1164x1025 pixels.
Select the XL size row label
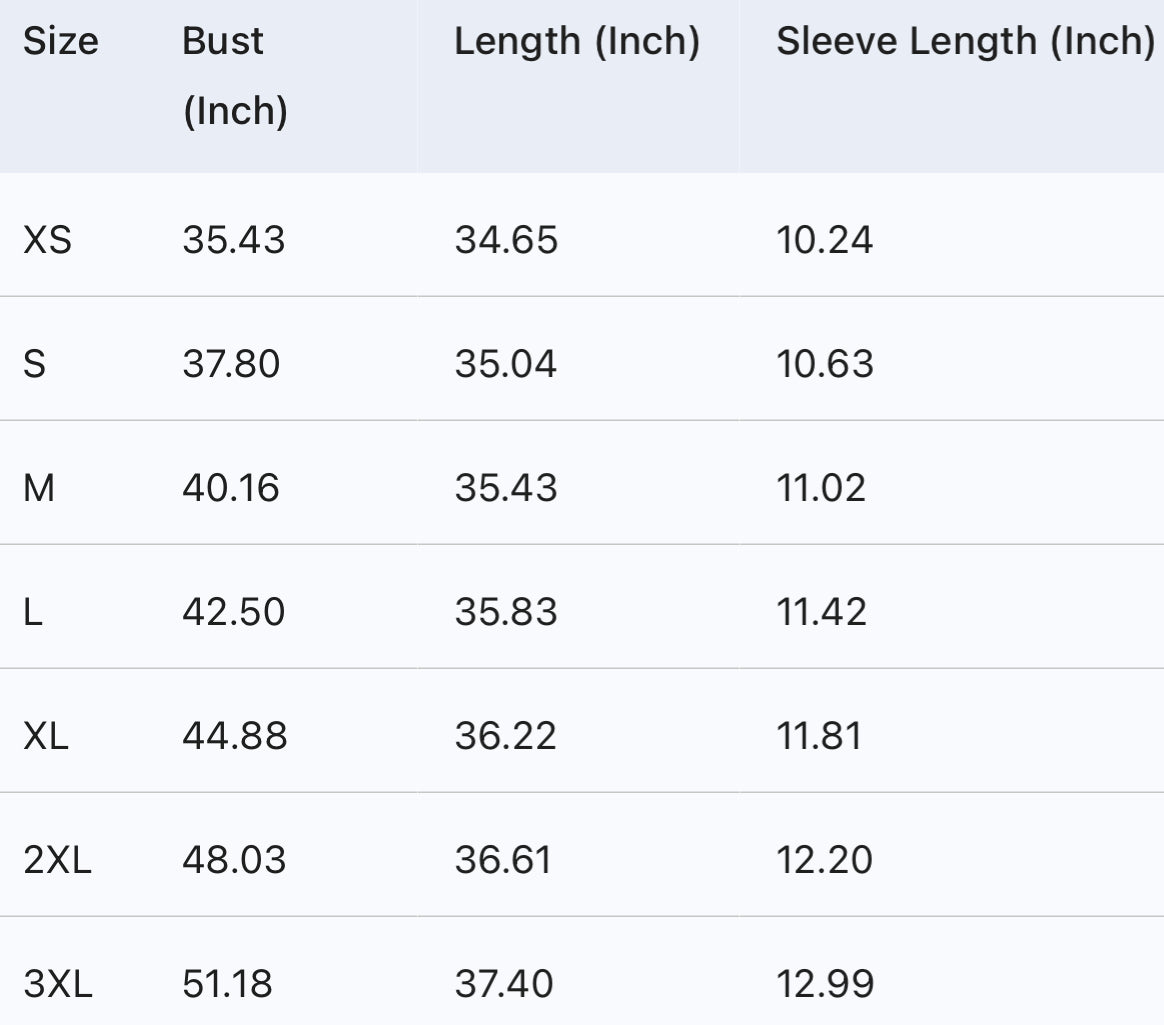(46, 736)
